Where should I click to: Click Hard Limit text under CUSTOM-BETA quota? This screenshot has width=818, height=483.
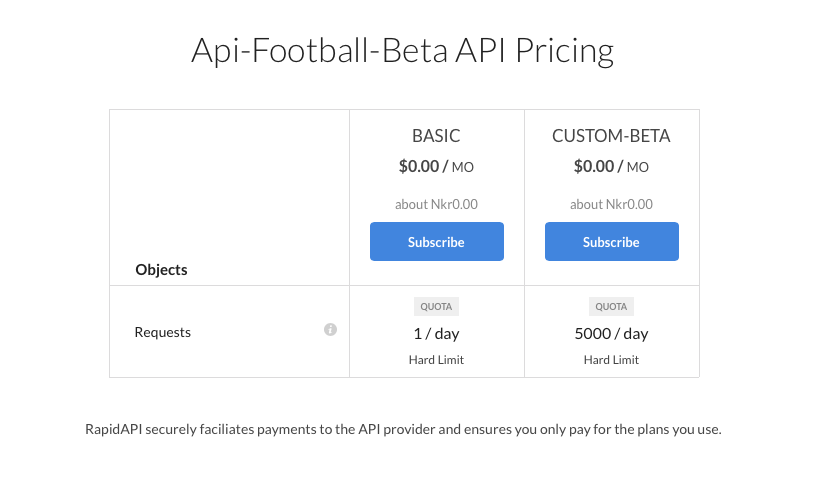tap(611, 360)
